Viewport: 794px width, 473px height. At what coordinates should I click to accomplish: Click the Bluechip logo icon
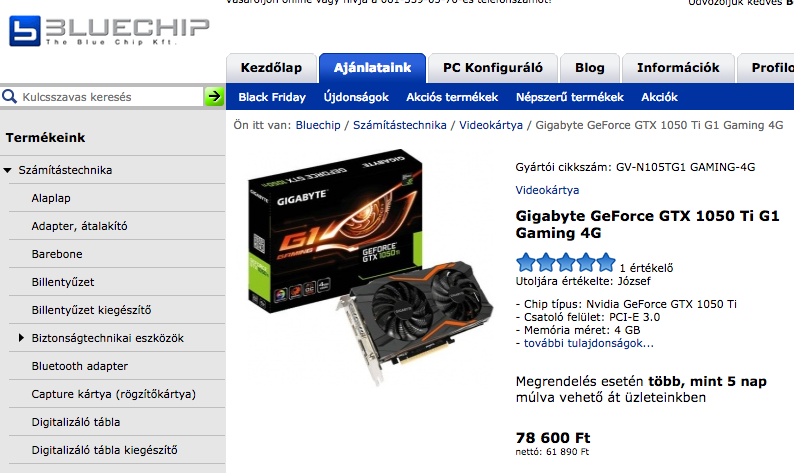[x=25, y=31]
